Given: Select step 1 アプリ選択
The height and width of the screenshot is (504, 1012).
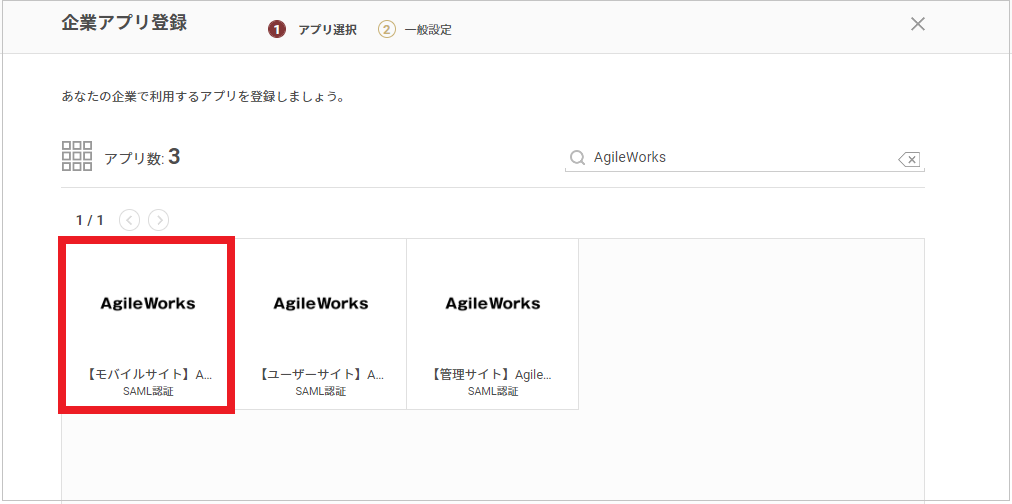Looking at the screenshot, I should pos(312,30).
